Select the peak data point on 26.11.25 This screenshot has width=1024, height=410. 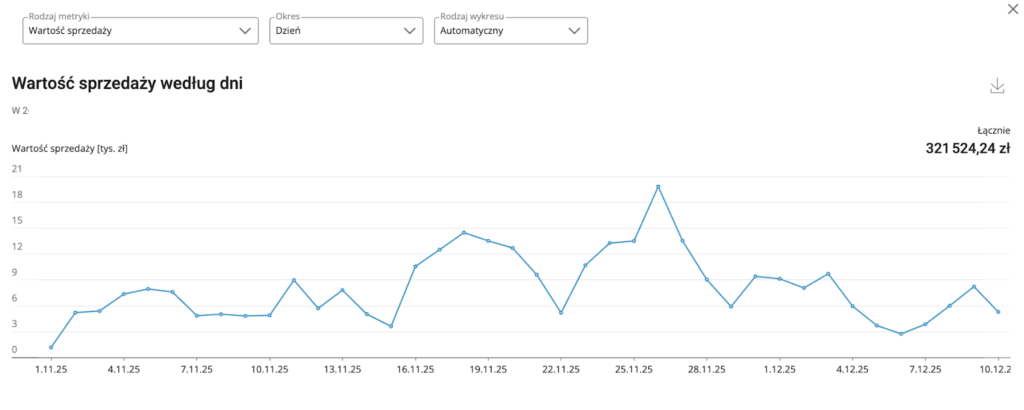click(658, 187)
